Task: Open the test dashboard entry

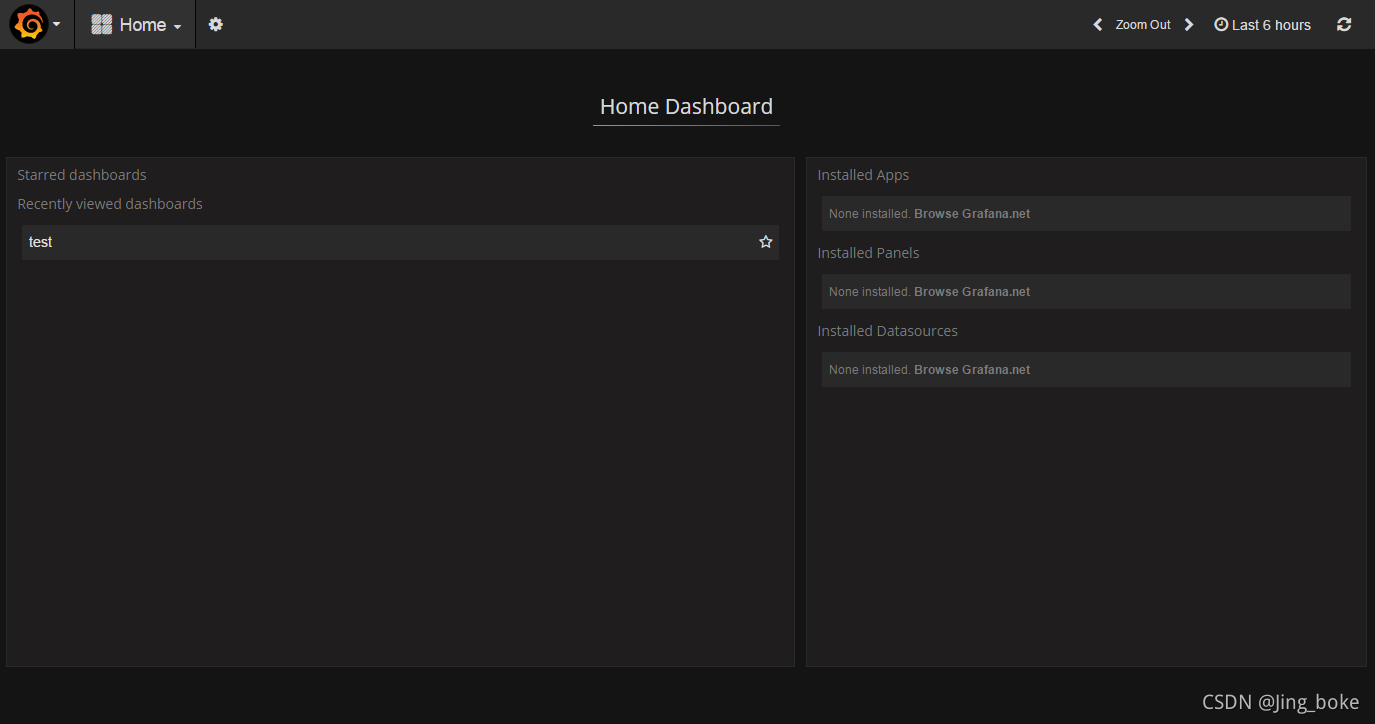Action: 400,242
